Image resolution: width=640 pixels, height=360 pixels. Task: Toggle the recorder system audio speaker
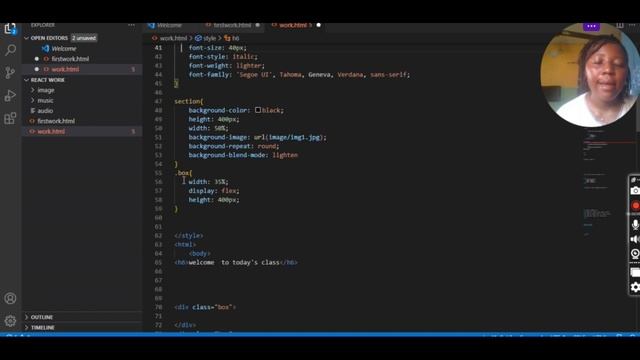[x=635, y=240]
